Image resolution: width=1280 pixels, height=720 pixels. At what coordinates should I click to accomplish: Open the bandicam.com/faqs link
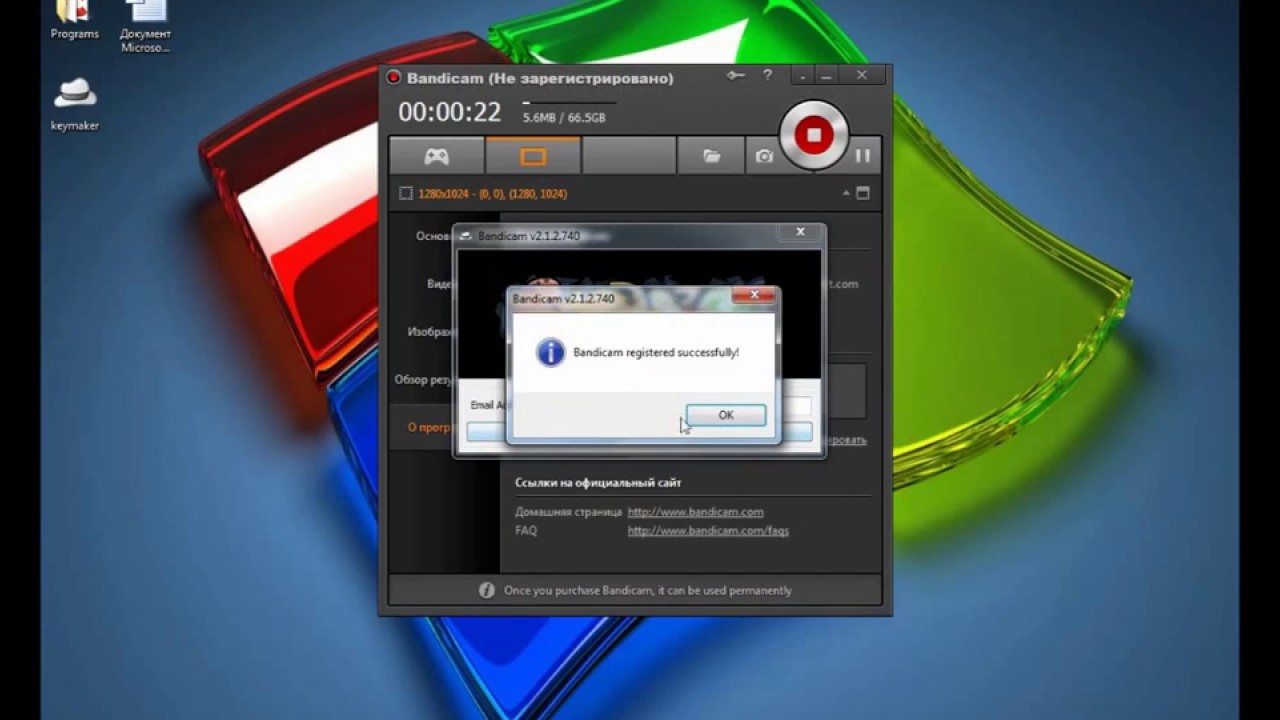708,531
